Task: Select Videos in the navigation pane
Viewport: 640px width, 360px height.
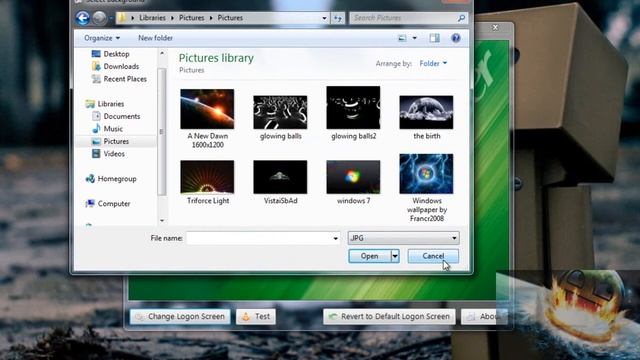Action: click(114, 154)
